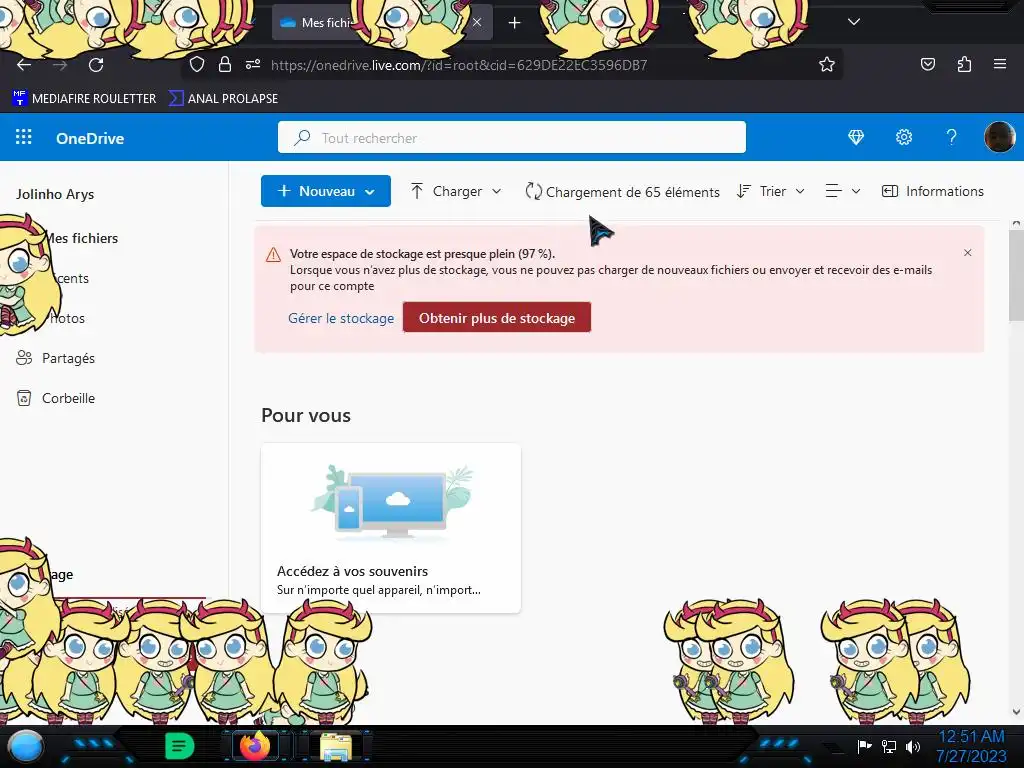Close the Mes fichiers tab
The height and width of the screenshot is (768, 1024).
477,22
